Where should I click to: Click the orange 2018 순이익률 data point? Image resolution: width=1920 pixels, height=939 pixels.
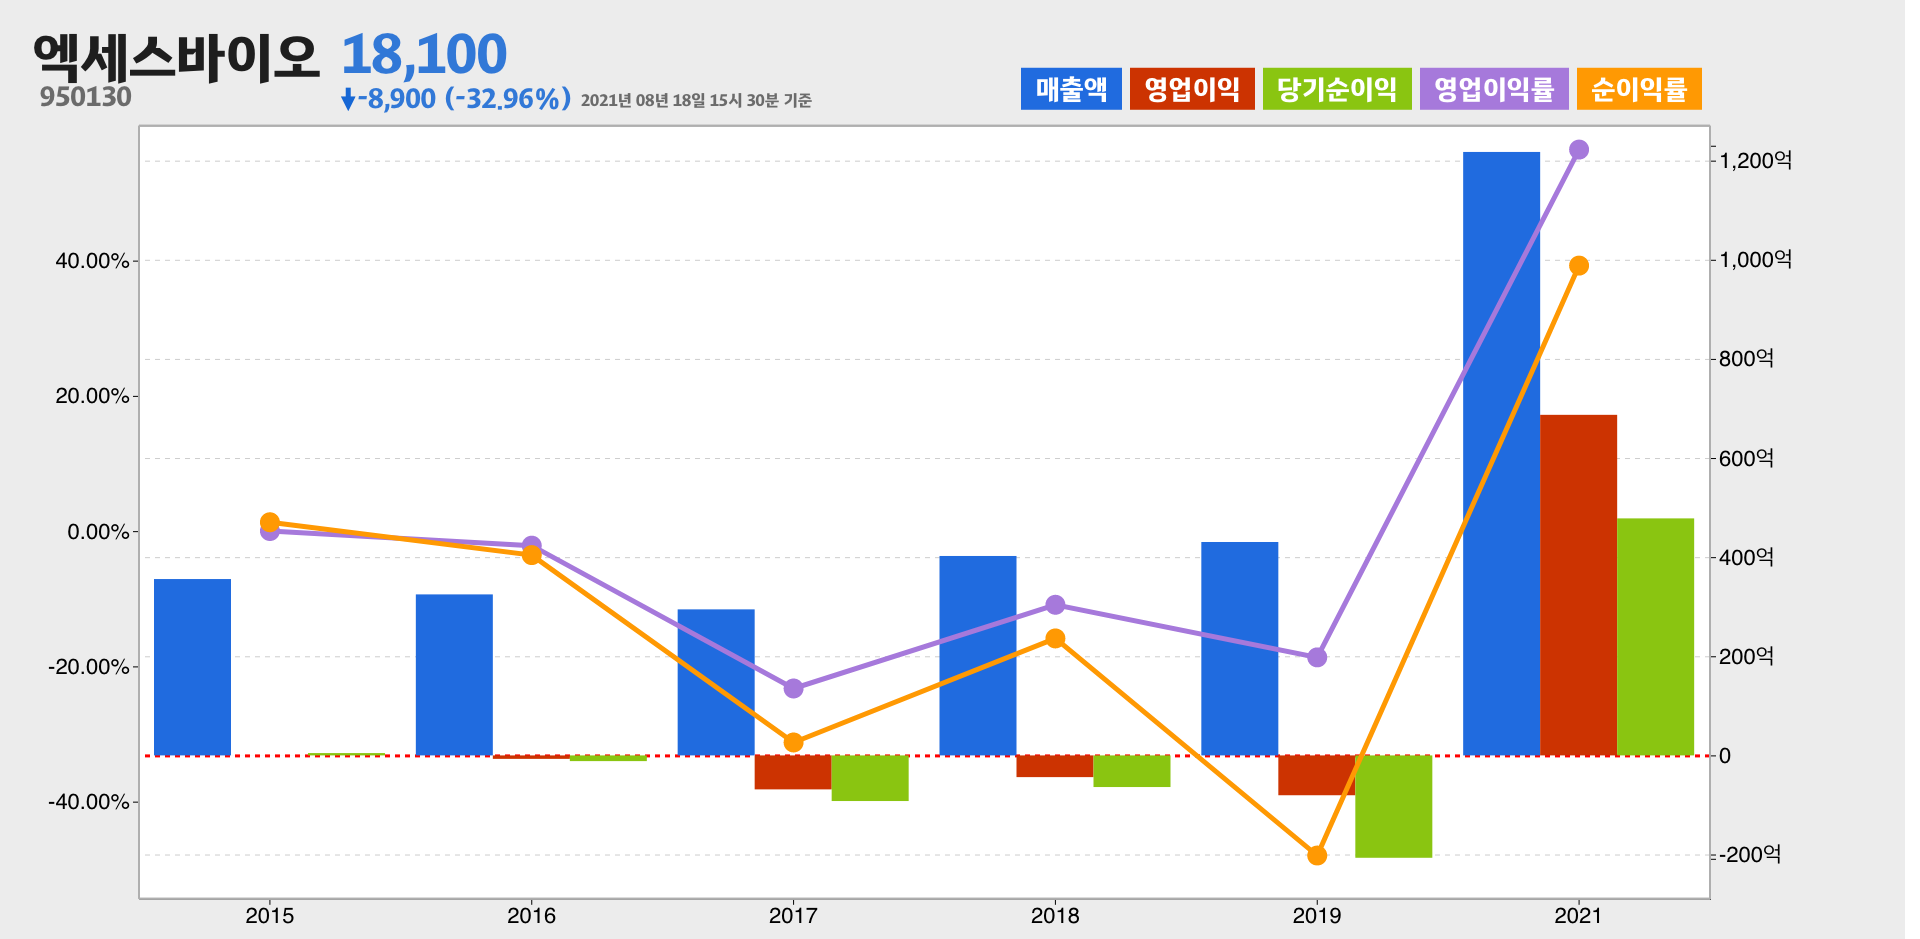tap(1055, 638)
